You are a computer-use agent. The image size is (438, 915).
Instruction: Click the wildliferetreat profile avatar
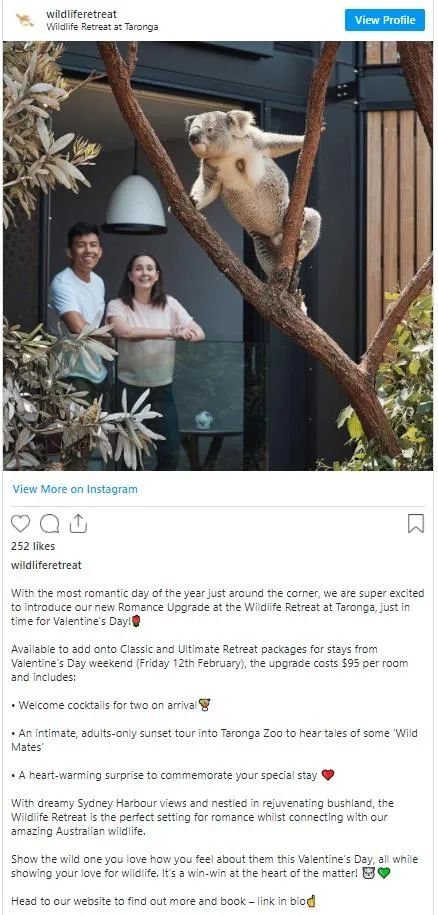(24, 20)
